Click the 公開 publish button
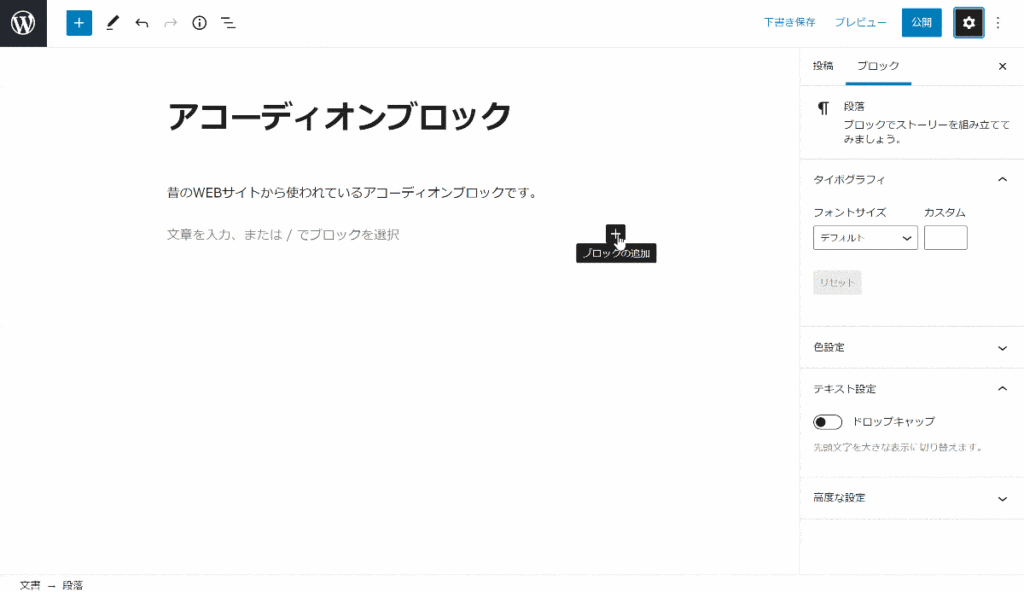This screenshot has width=1024, height=592. [x=920, y=22]
